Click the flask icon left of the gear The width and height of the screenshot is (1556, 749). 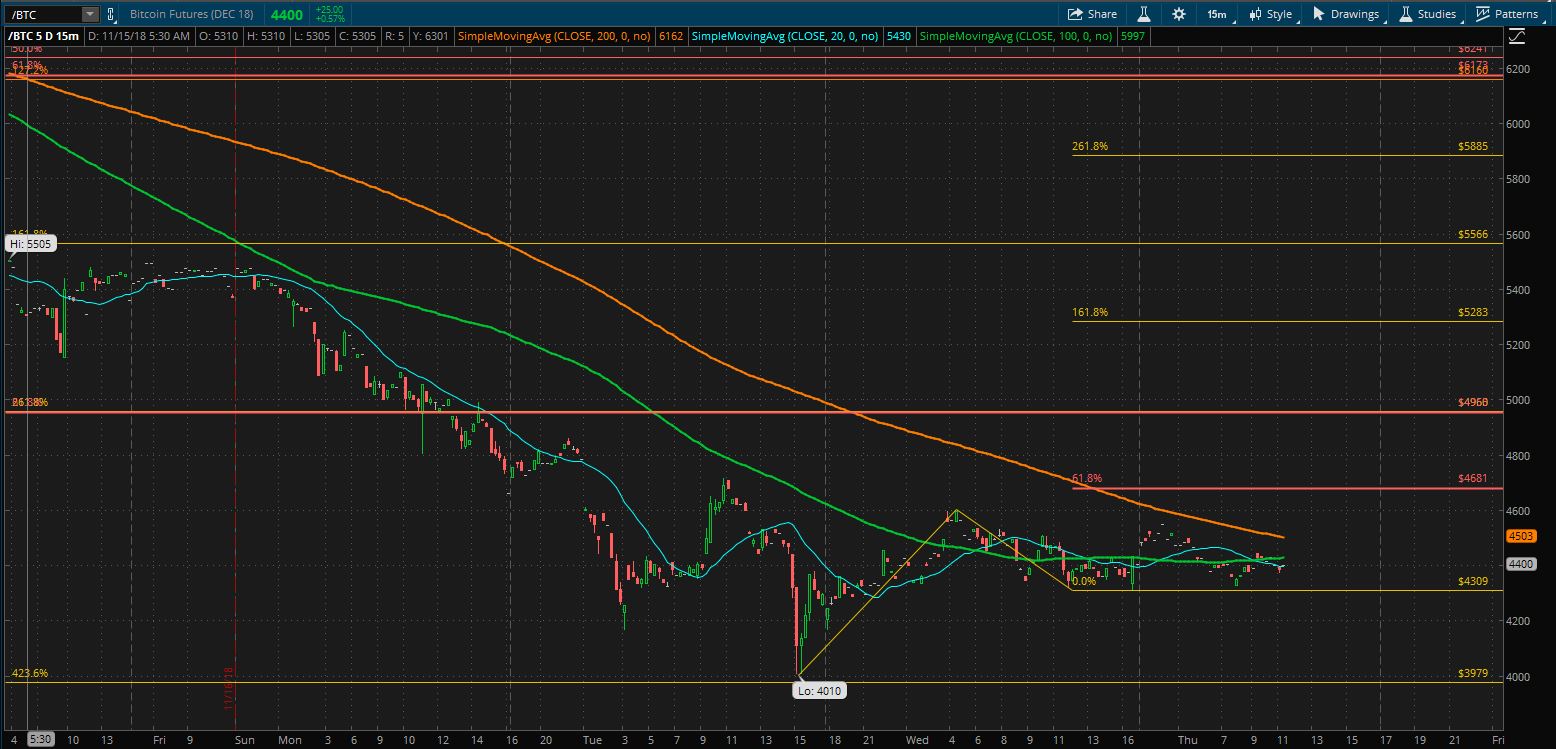1146,13
